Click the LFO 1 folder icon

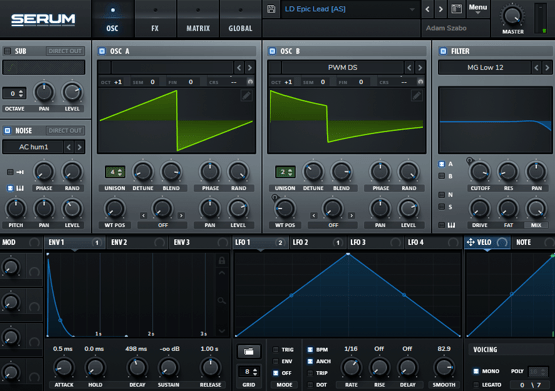point(249,351)
